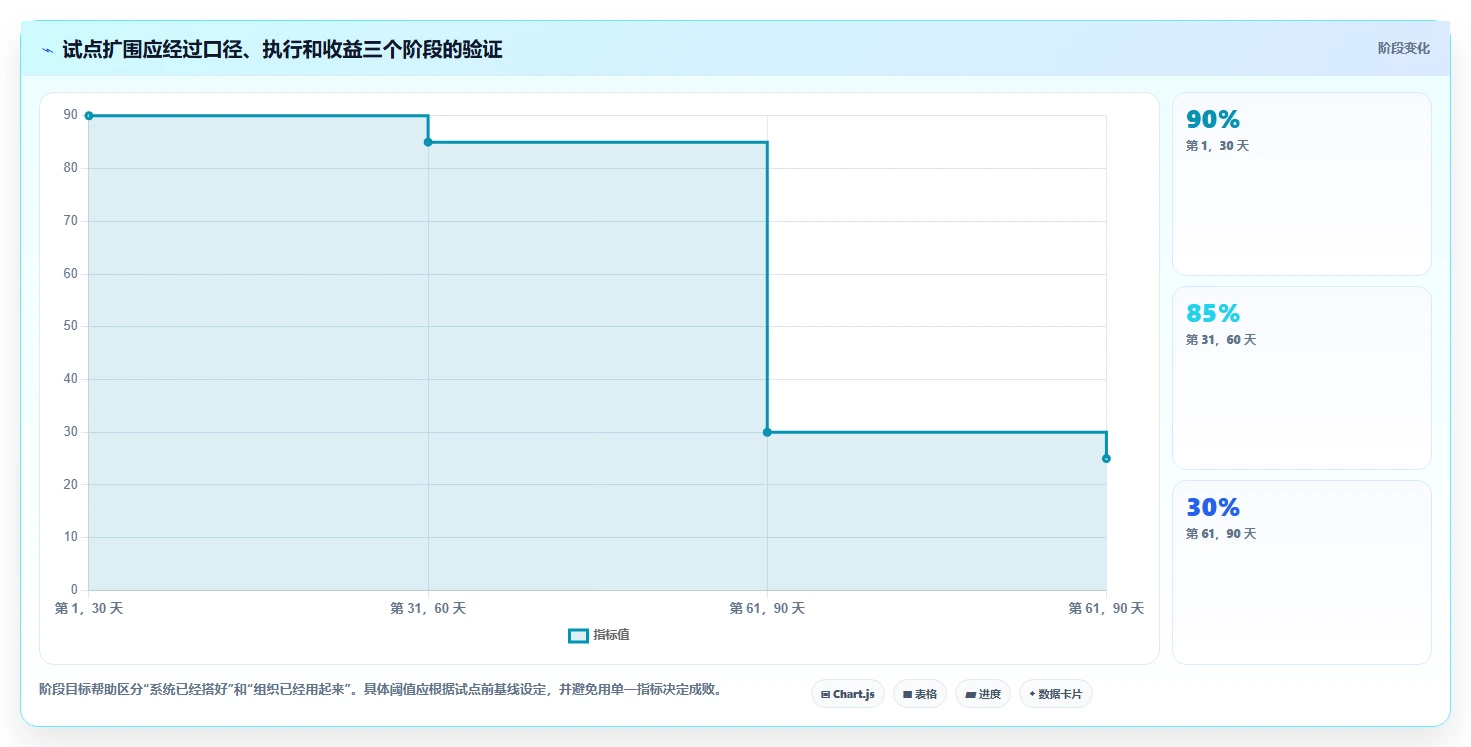Click the 30% data card value
The image size is (1471, 747).
point(1213,507)
